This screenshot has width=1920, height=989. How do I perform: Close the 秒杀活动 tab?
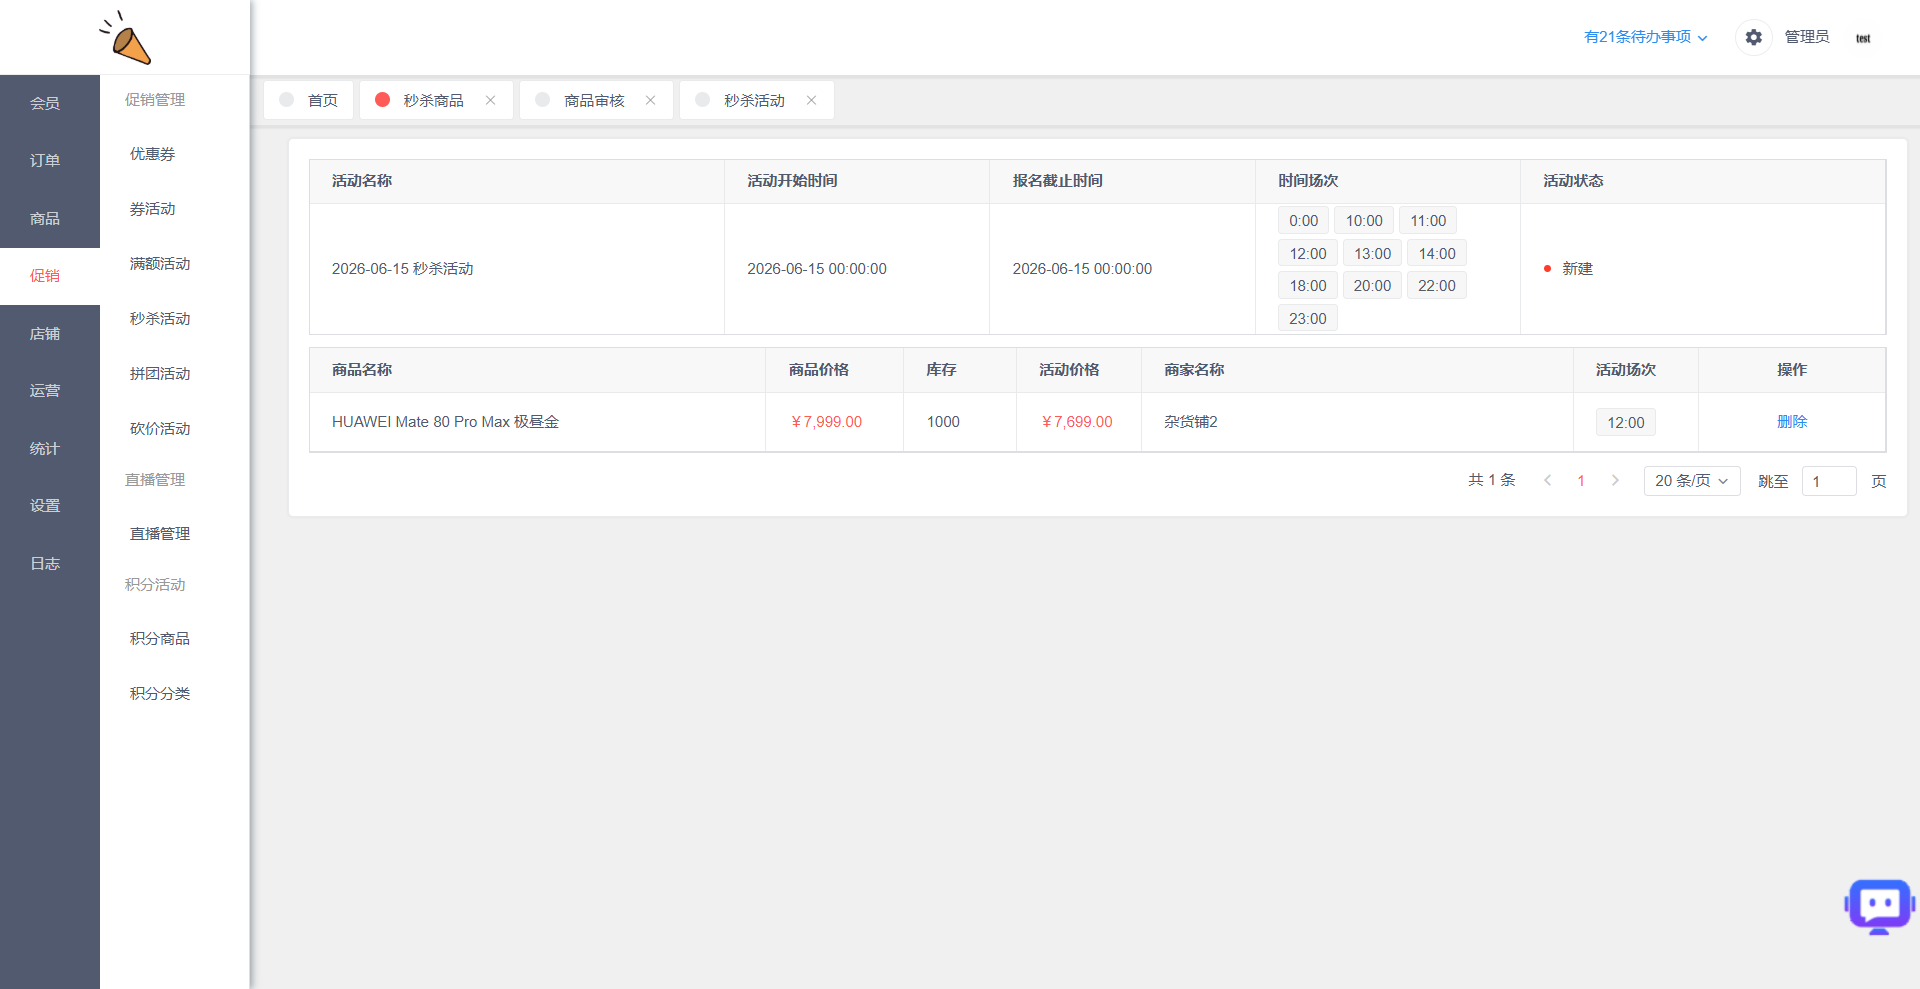click(811, 100)
